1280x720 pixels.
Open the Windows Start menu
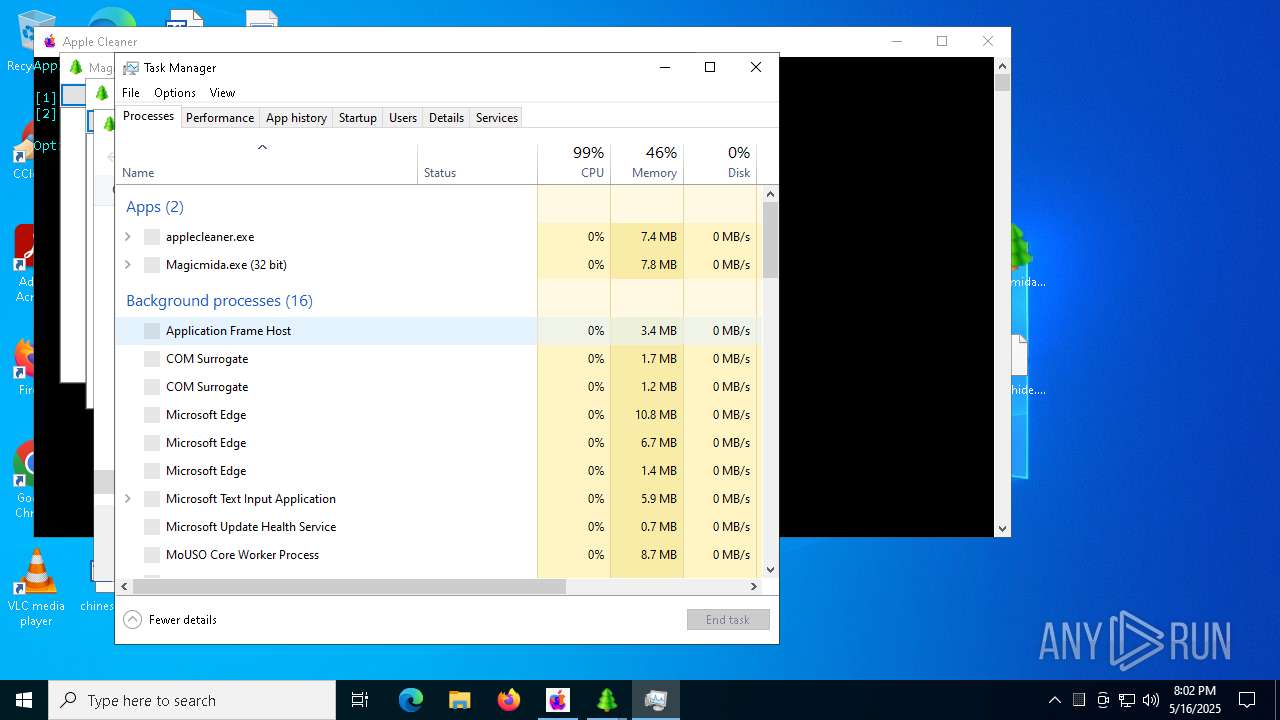click(24, 700)
